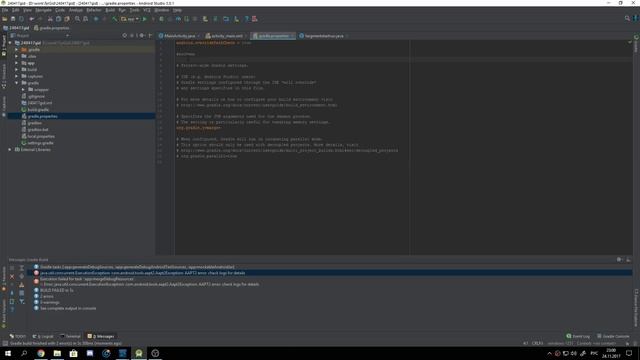The width and height of the screenshot is (640, 360).
Task: Click the tool windows toggle icon in status bar
Action: pyautogui.click(x=4, y=343)
